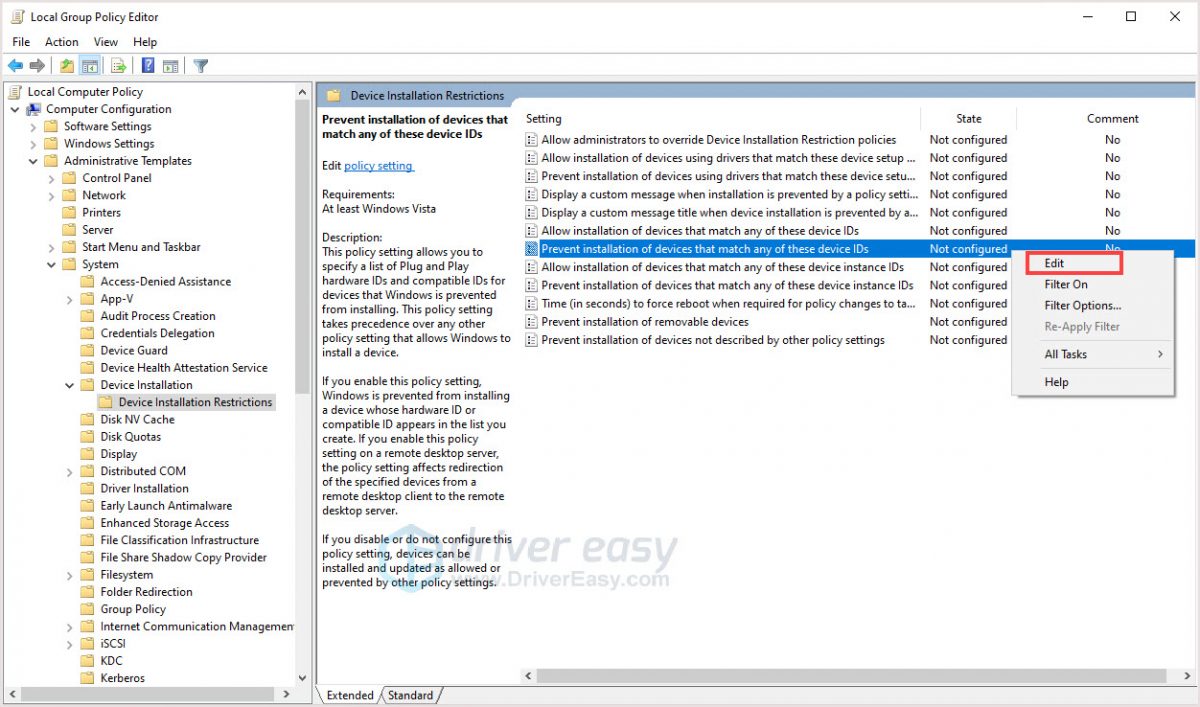This screenshot has height=707, width=1200.
Task: Open Help using the question mark icon
Action: click(x=146, y=65)
